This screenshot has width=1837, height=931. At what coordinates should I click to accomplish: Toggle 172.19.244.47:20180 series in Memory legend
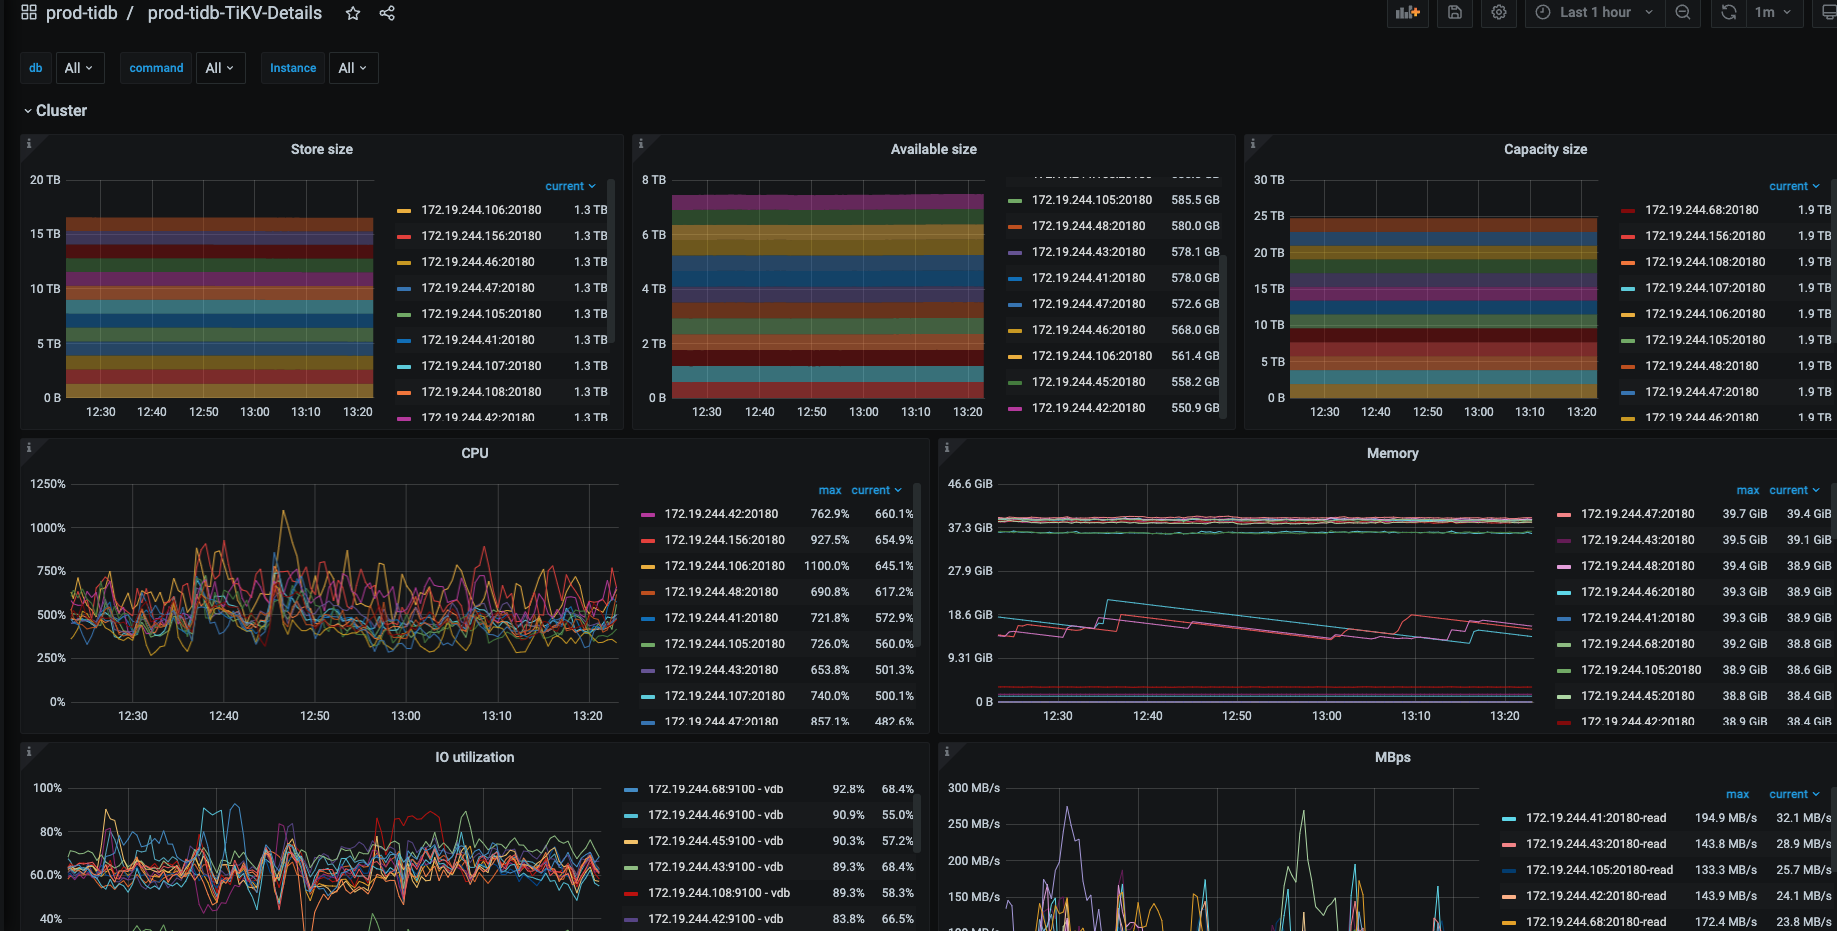(x=1637, y=514)
